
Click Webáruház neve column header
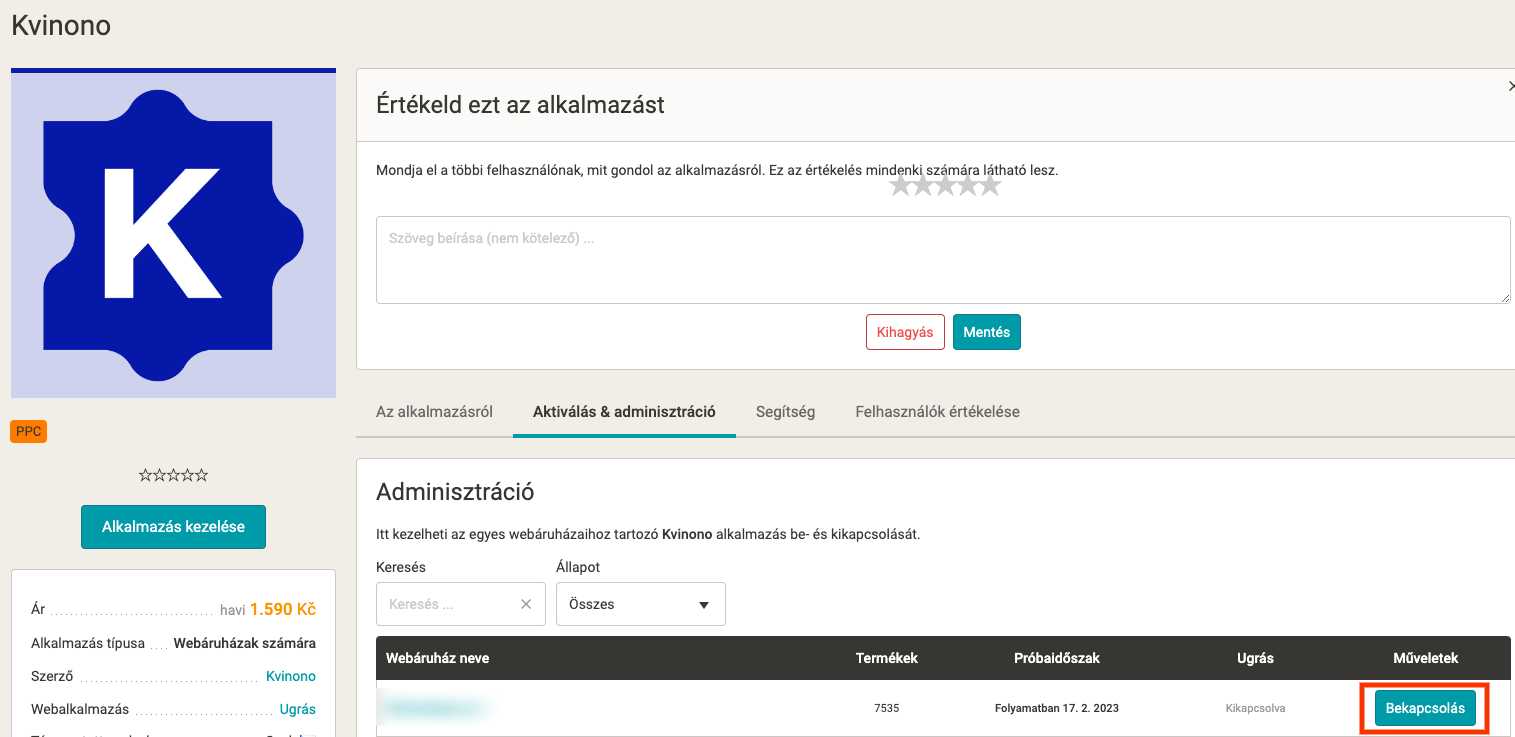point(437,658)
